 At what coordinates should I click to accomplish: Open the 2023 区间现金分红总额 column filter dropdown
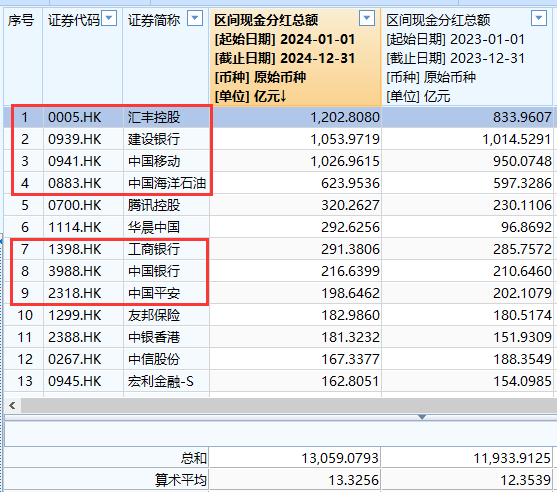539,18
